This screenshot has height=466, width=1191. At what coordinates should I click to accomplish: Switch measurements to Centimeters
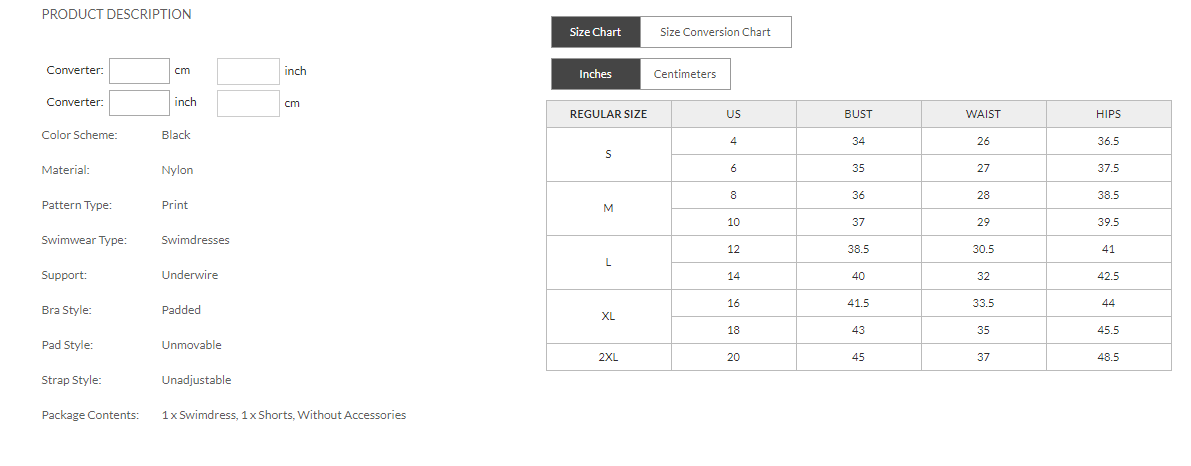[x=685, y=74]
